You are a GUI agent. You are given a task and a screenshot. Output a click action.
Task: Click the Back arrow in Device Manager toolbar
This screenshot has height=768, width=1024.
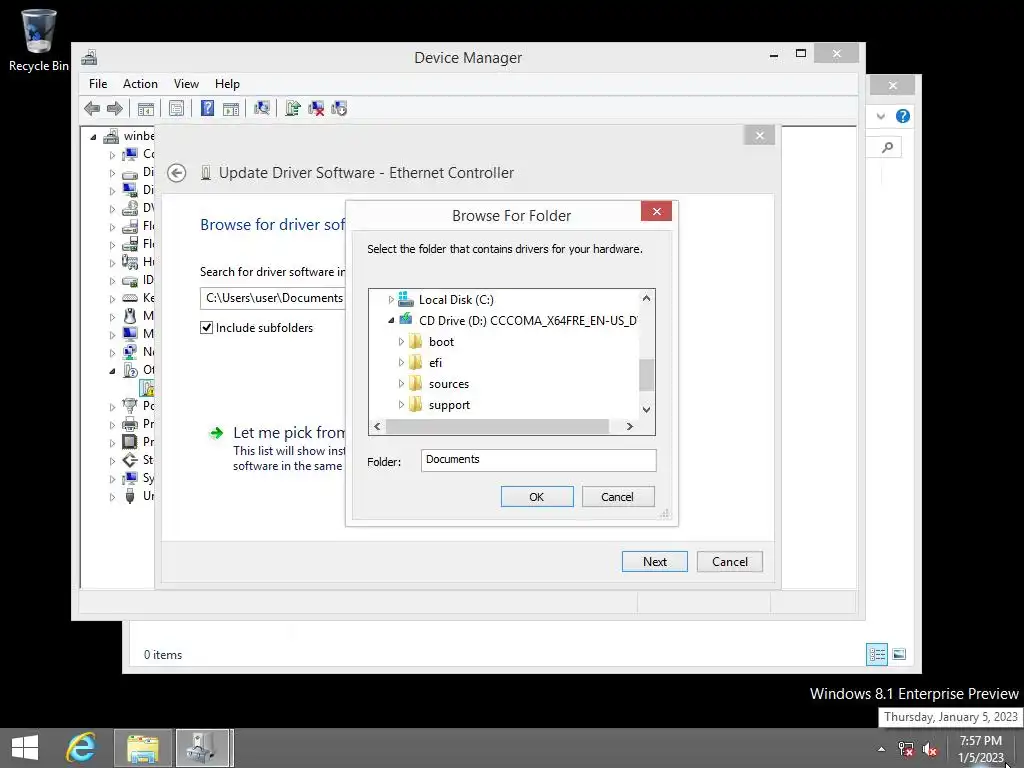(x=92, y=108)
